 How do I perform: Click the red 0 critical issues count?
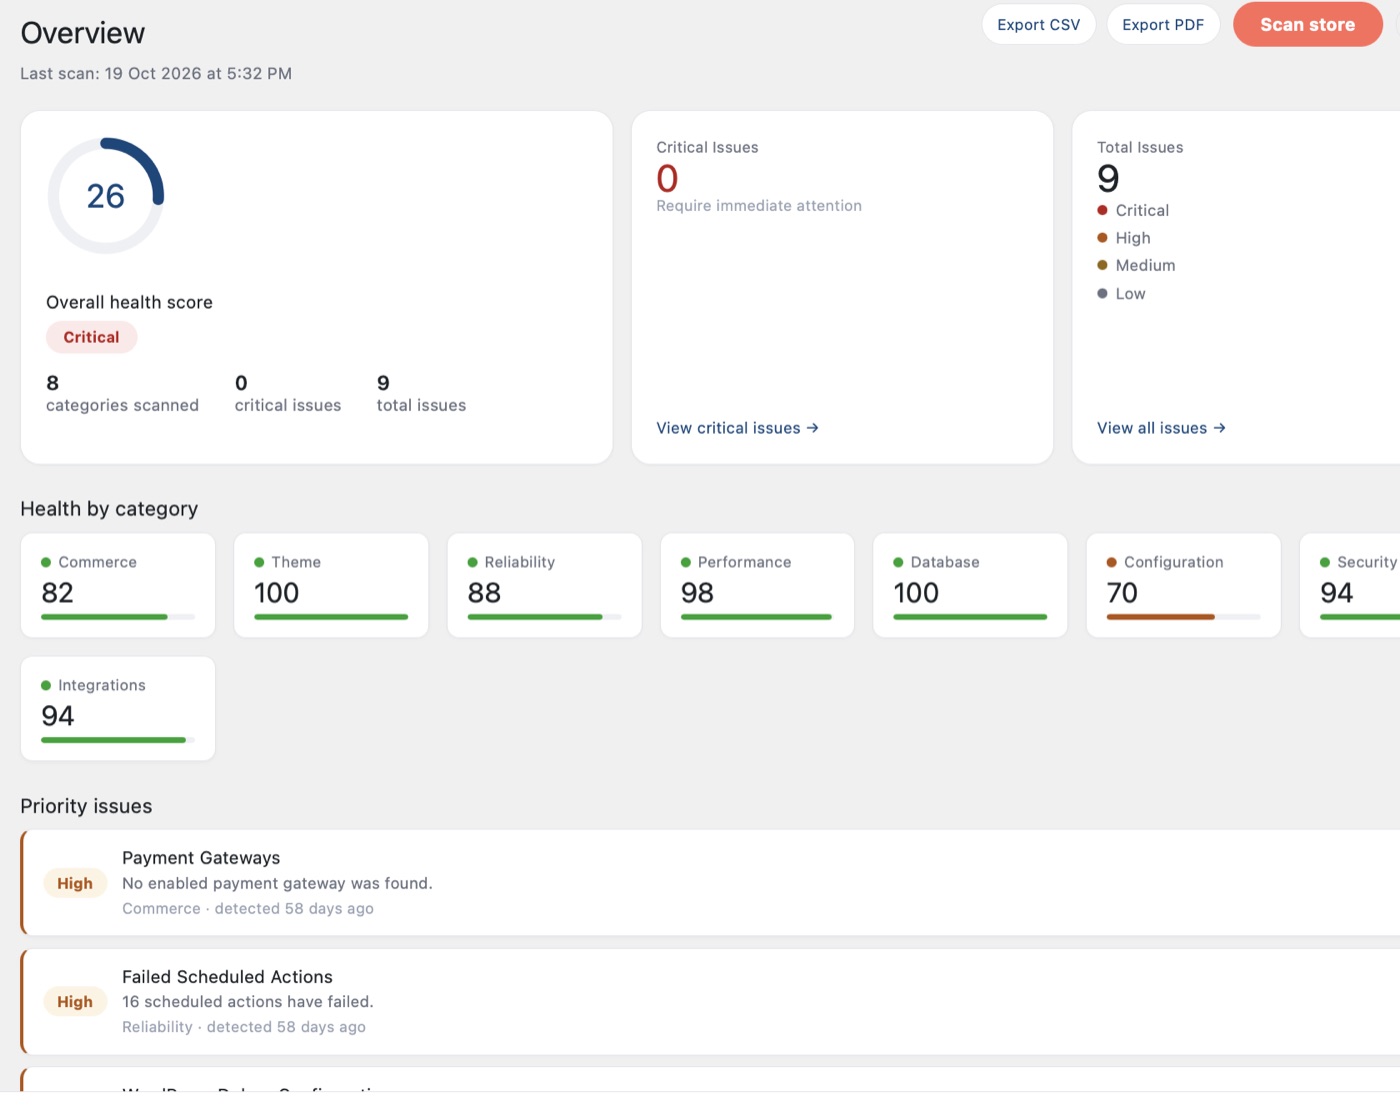(x=667, y=179)
